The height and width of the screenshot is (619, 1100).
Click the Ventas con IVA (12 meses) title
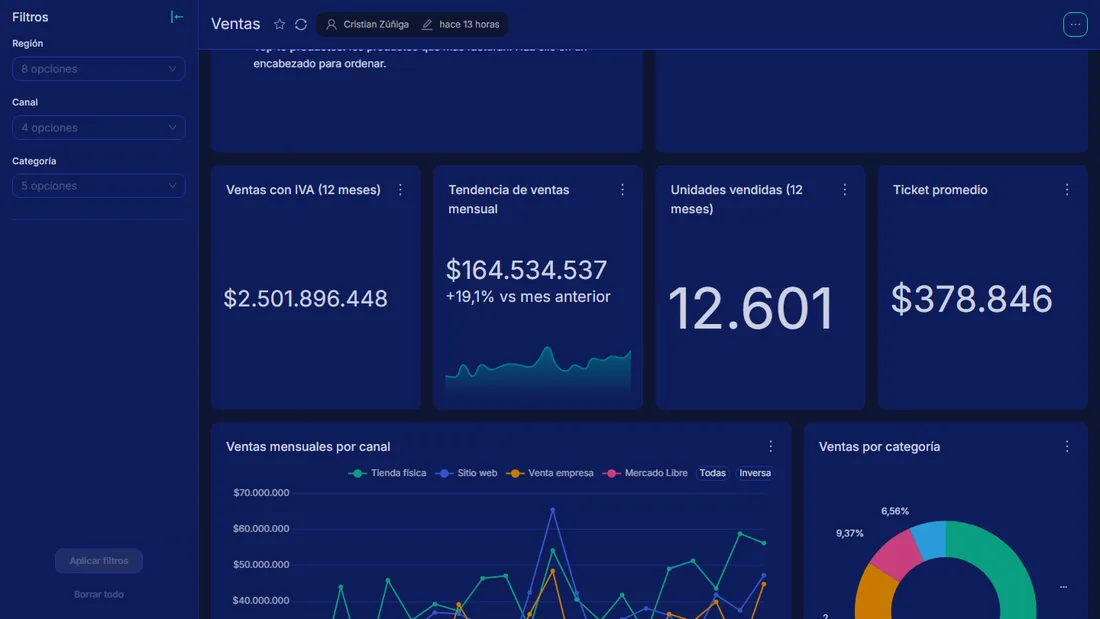303,189
